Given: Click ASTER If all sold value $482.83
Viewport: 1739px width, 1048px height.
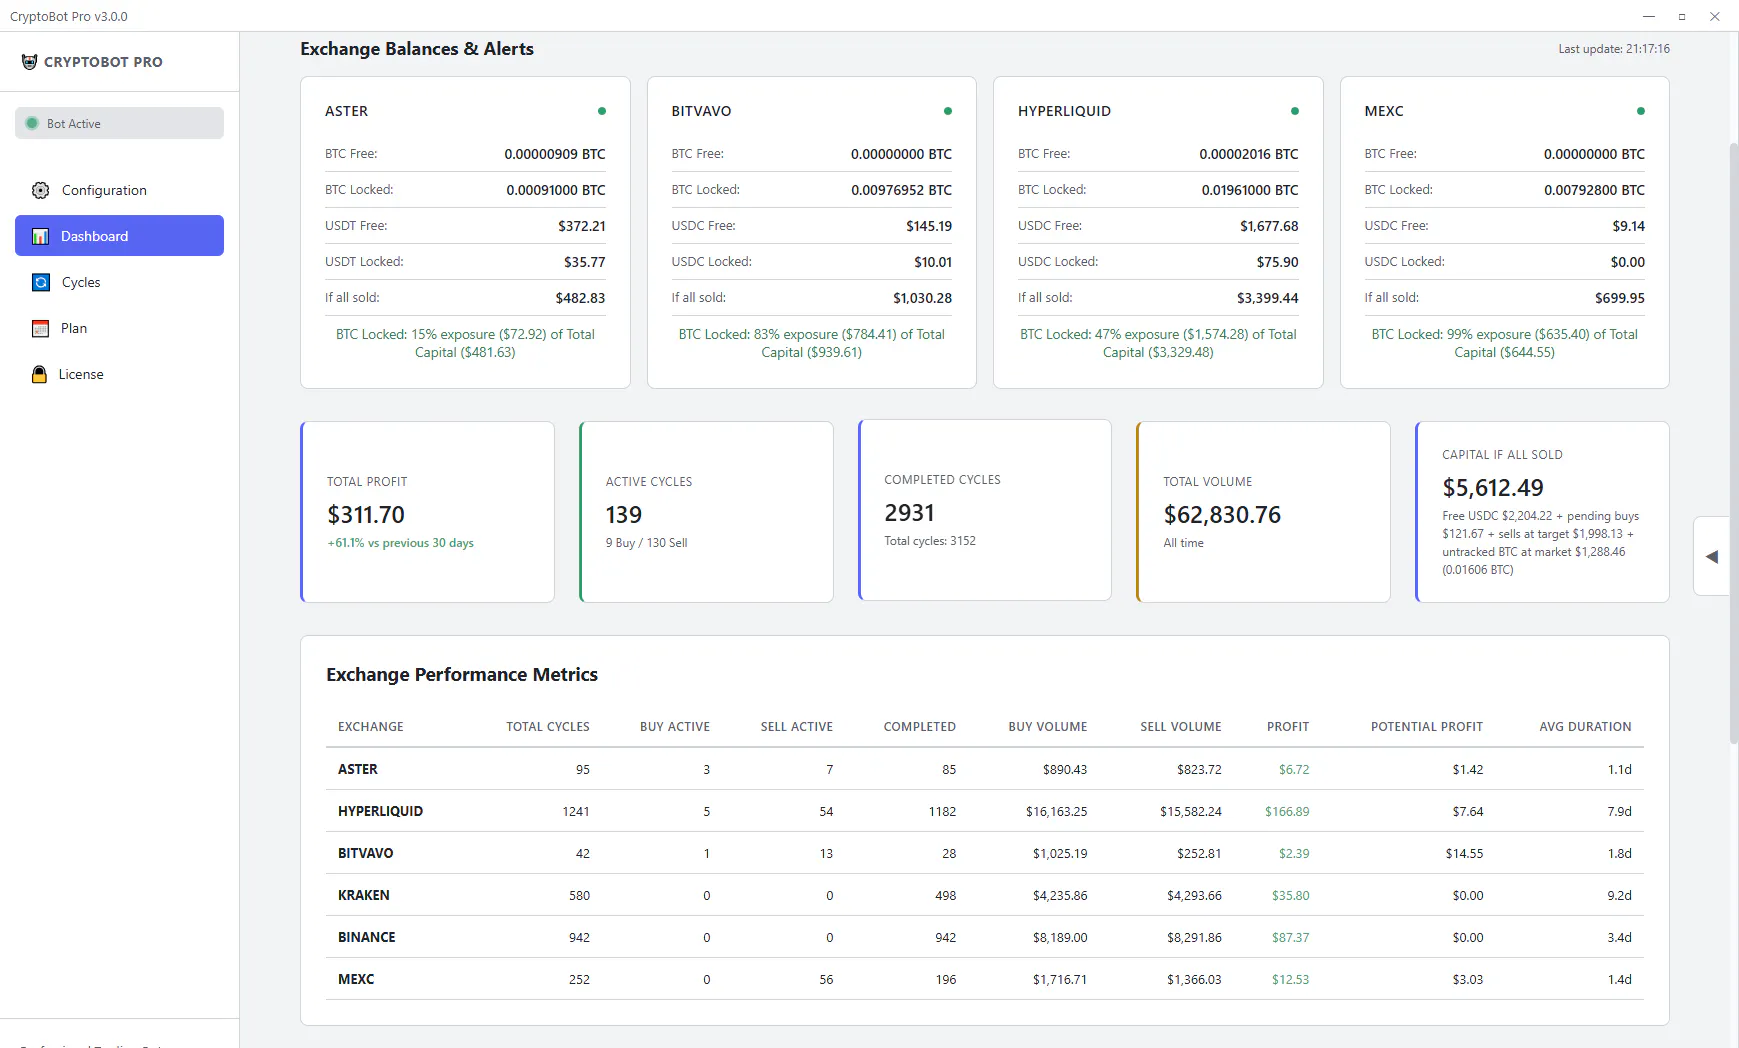Looking at the screenshot, I should [x=580, y=298].
